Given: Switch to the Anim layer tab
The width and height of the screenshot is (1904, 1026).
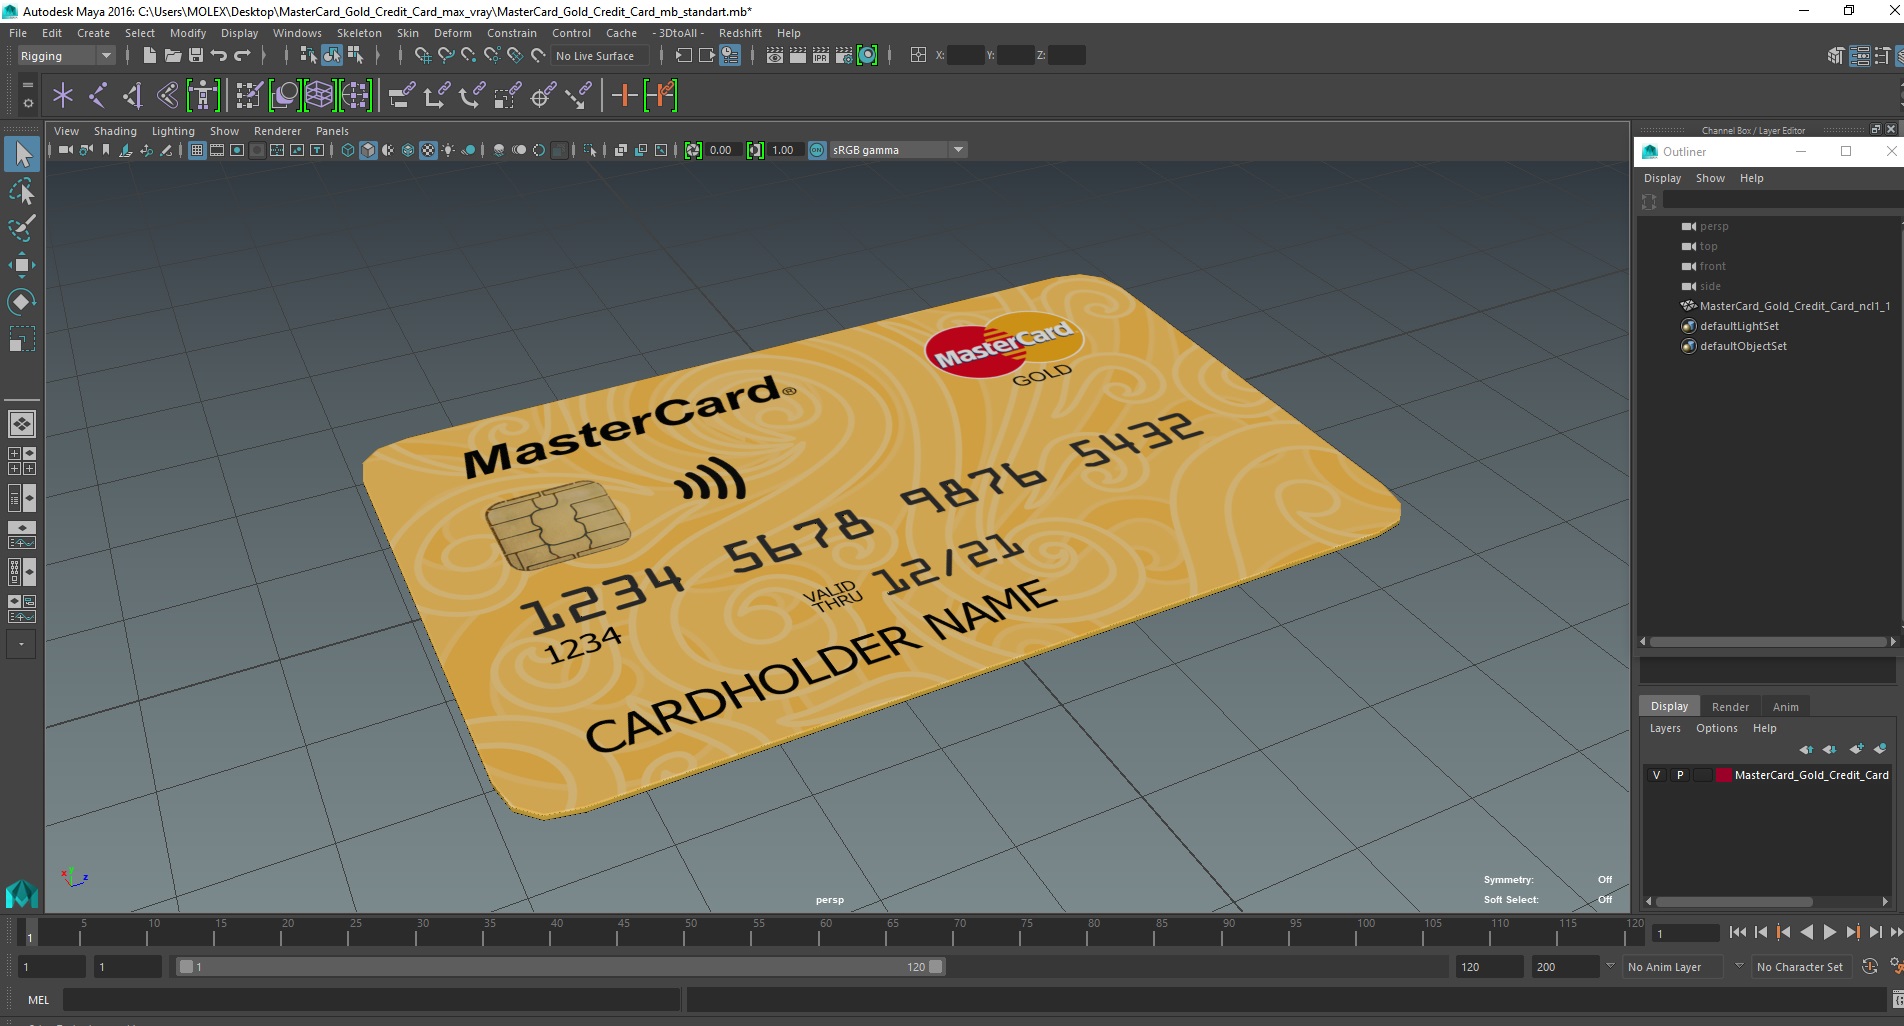Looking at the screenshot, I should tap(1785, 707).
